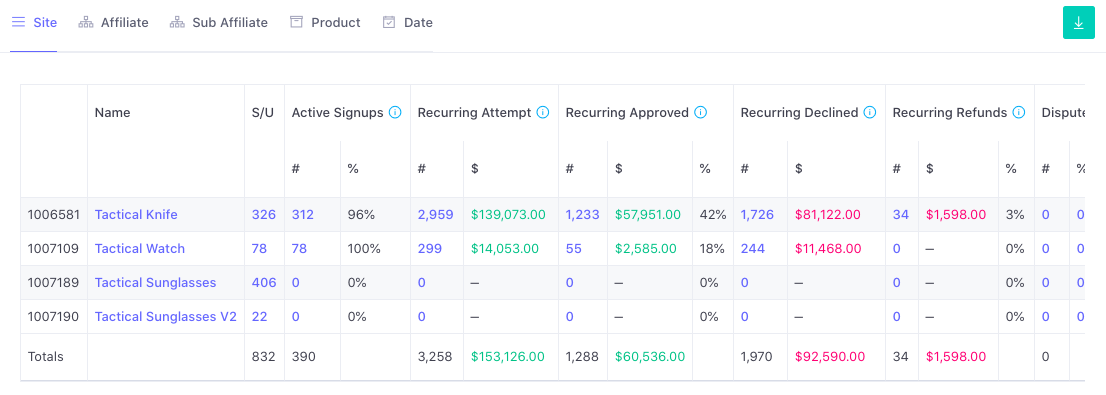Click Tactical Knife recurring refunds 34

[x=901, y=214]
